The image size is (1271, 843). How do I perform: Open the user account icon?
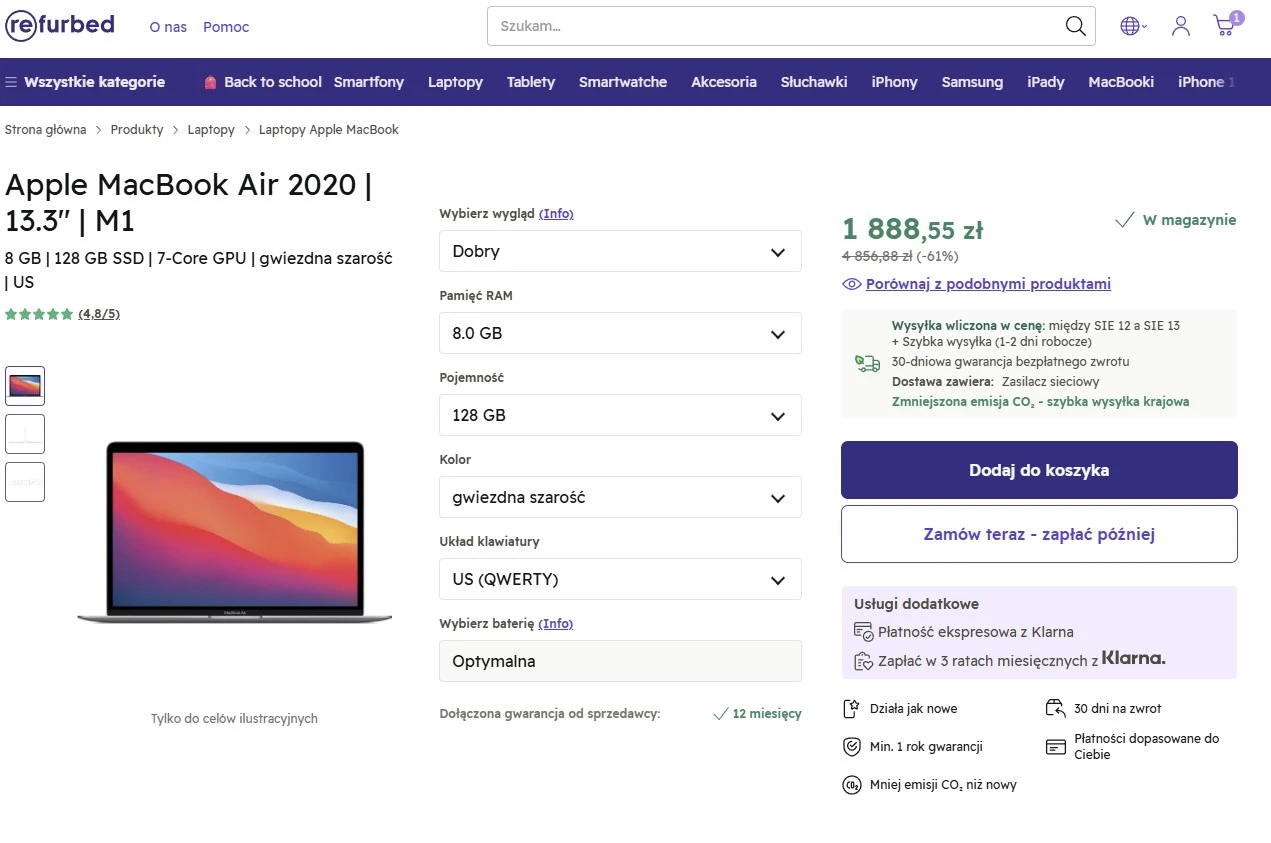pyautogui.click(x=1181, y=26)
